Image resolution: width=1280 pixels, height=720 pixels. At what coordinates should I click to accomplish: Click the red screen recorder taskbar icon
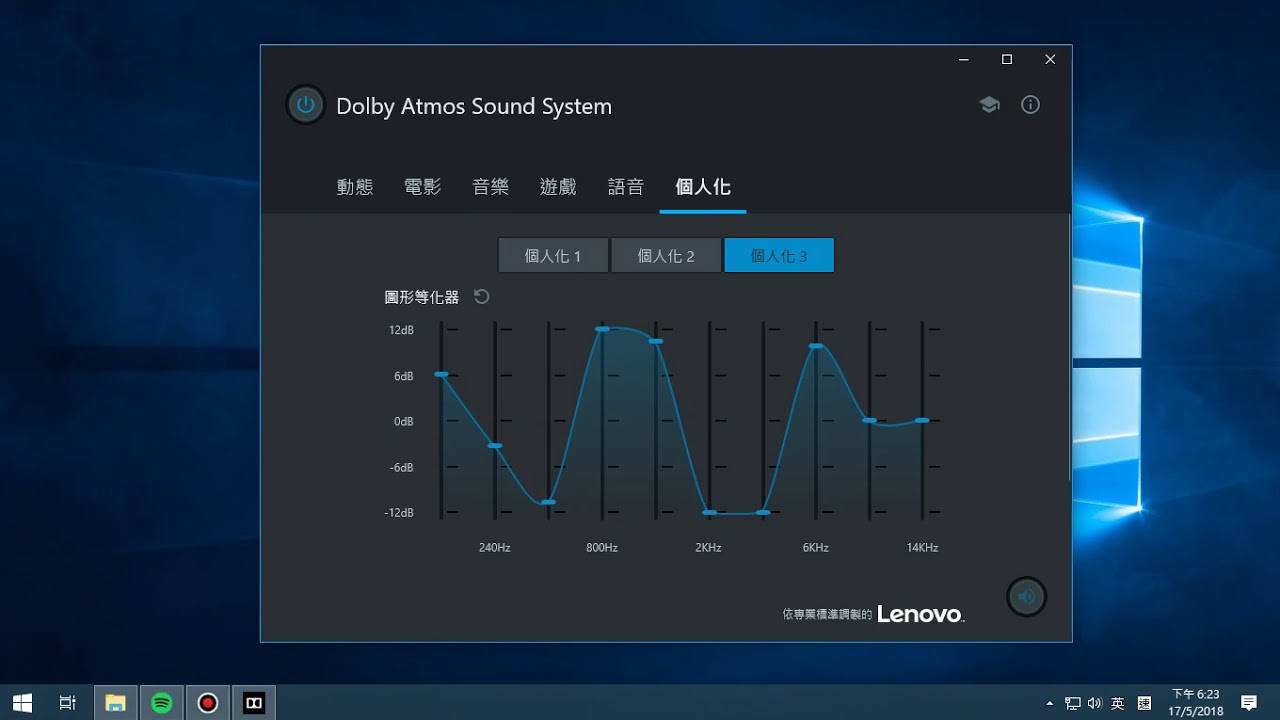[208, 703]
